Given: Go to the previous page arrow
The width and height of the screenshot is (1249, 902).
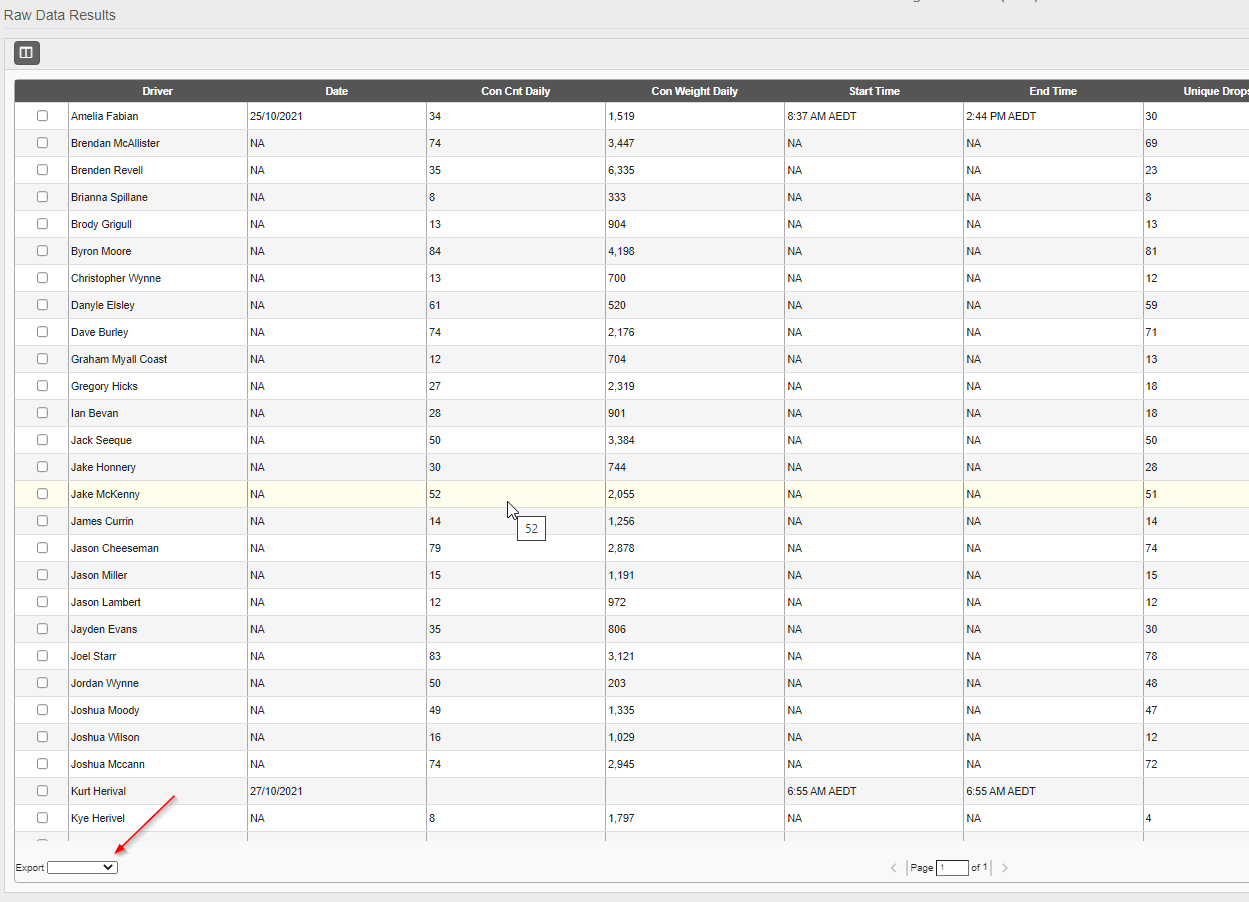Looking at the screenshot, I should (894, 868).
